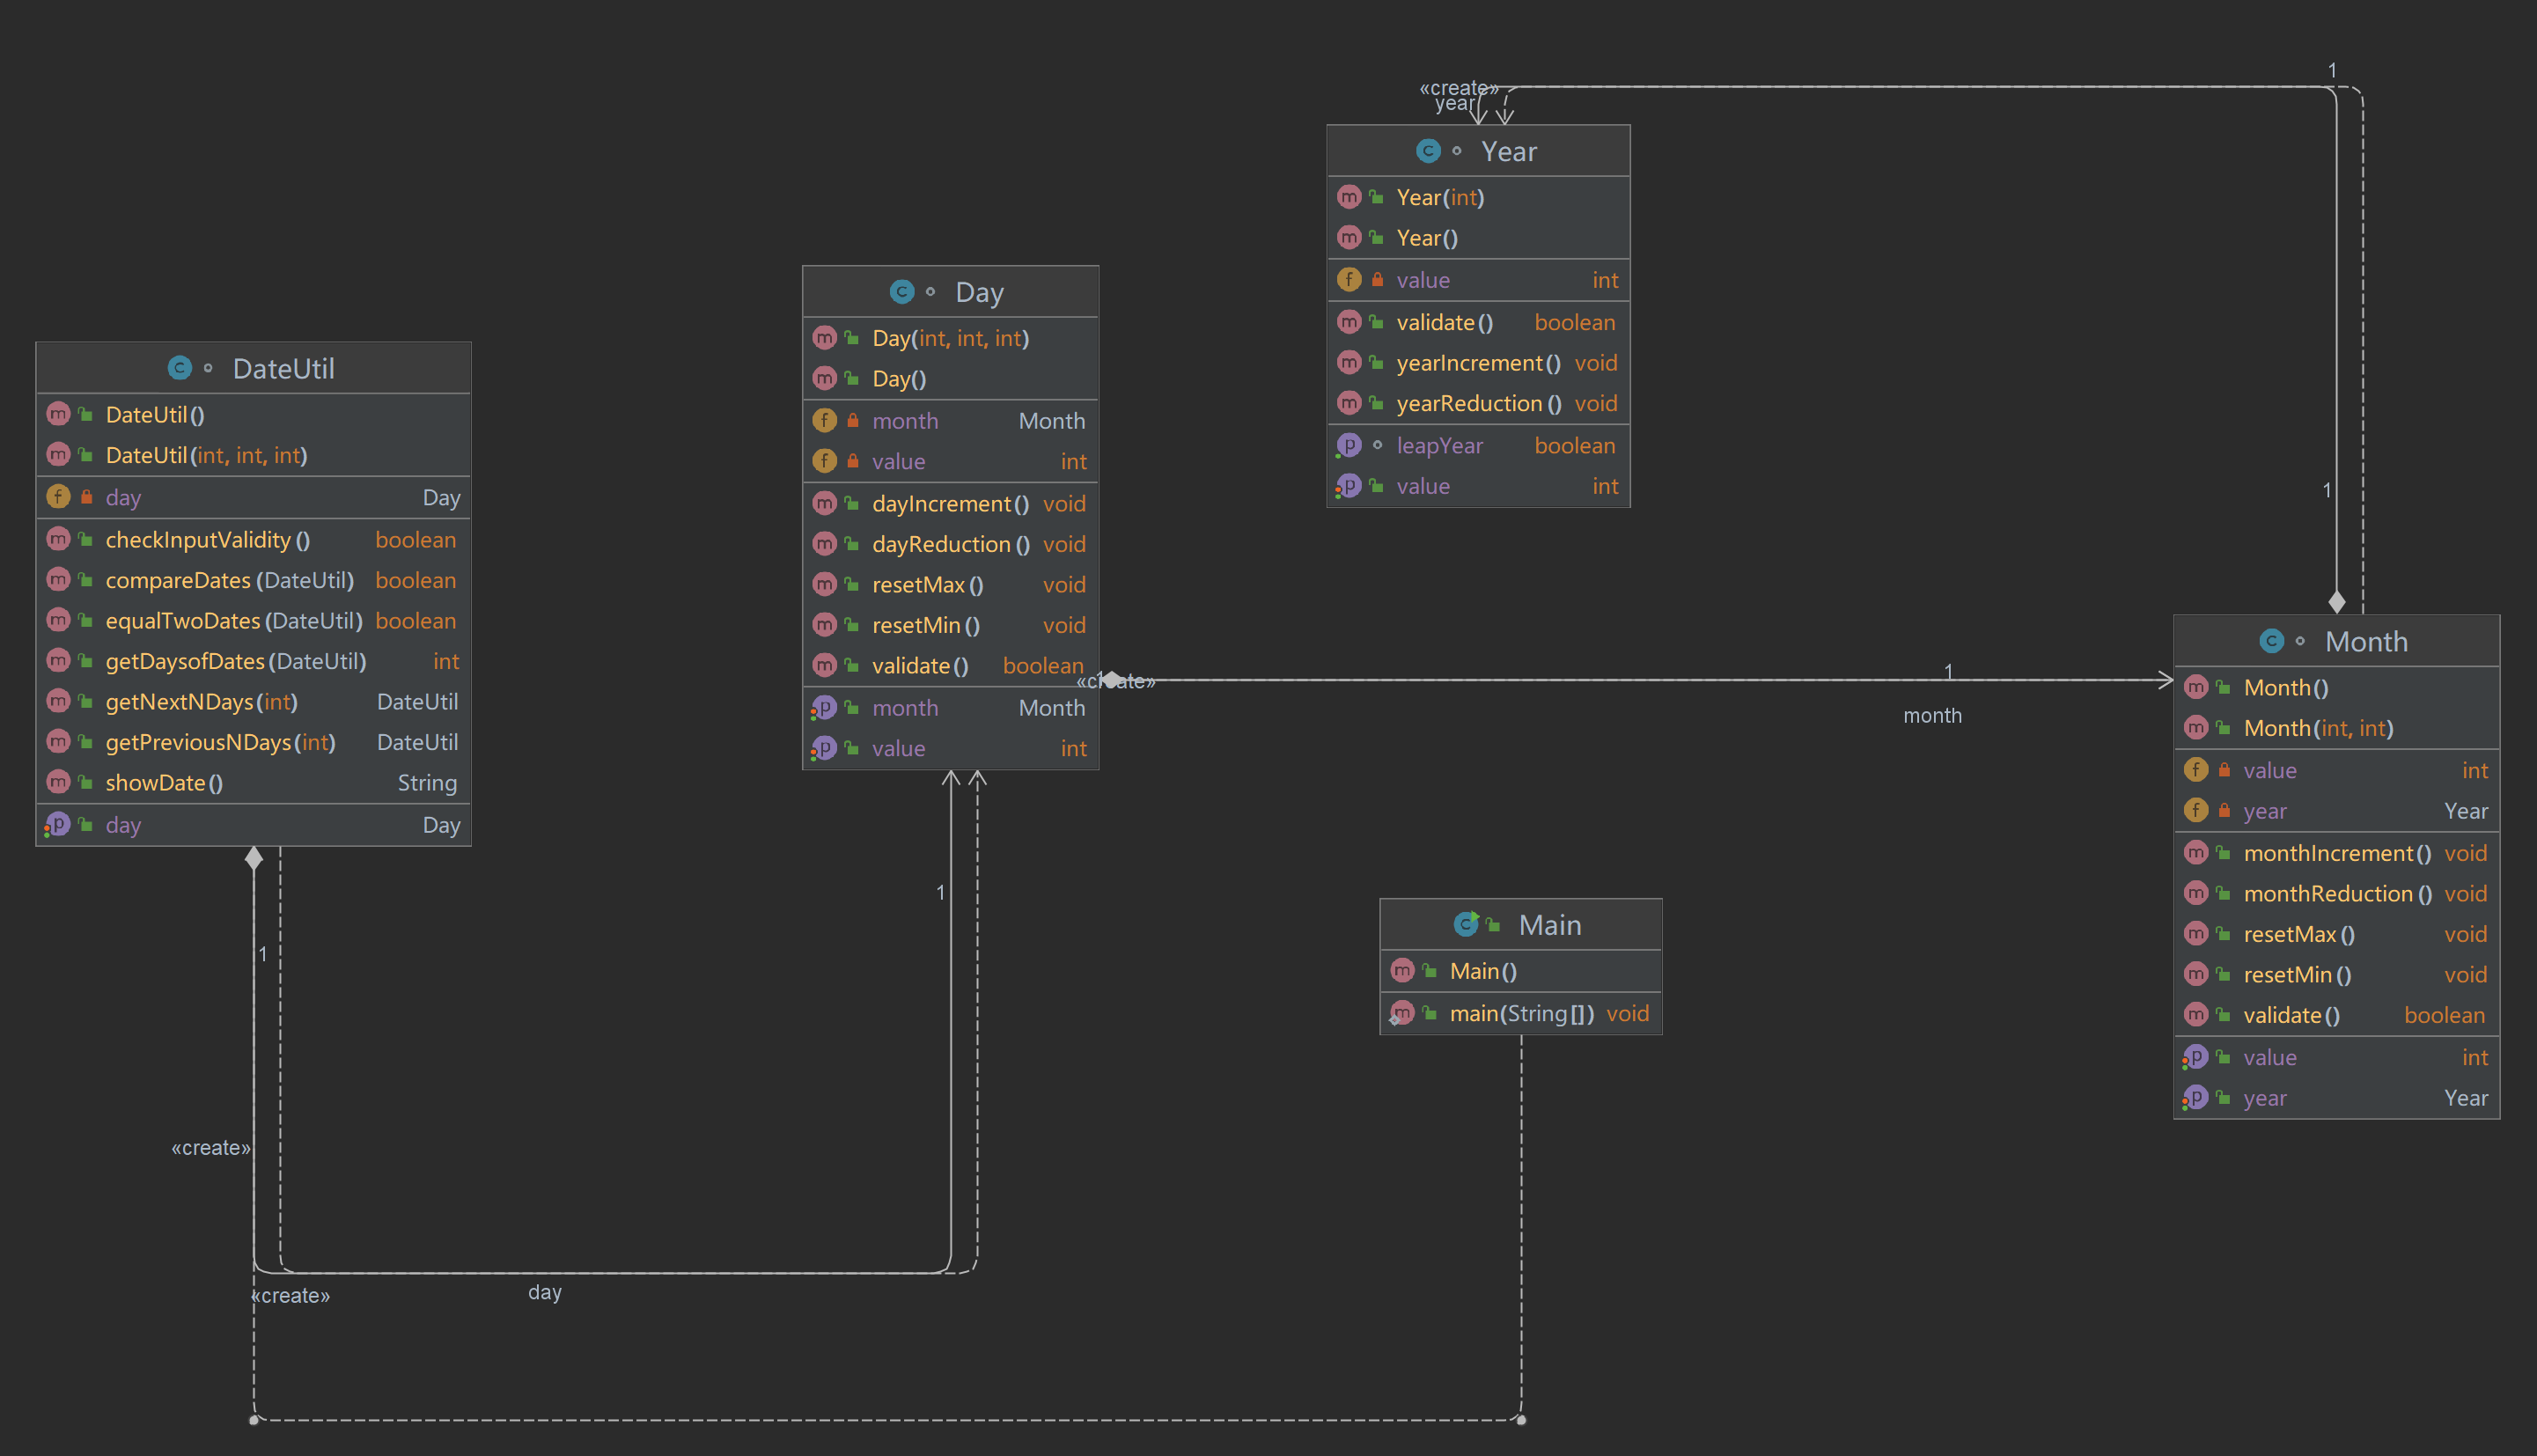Viewport: 2537px width, 1456px height.
Task: Click the method icon beside main(String[])
Action: pyautogui.click(x=1402, y=1013)
